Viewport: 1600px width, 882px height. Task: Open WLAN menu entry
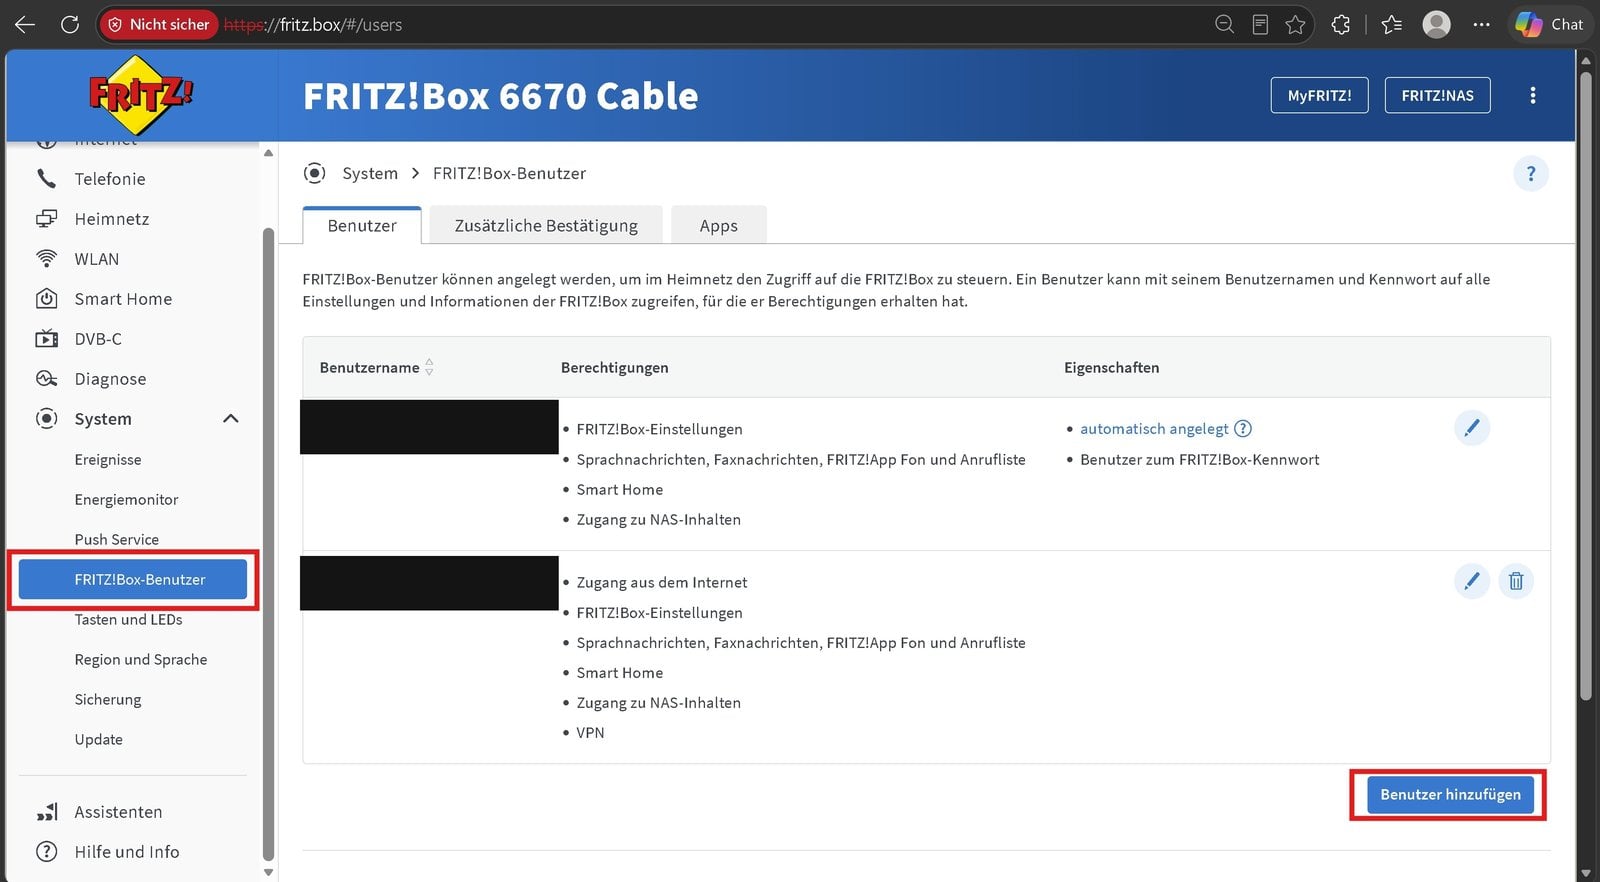(x=96, y=259)
